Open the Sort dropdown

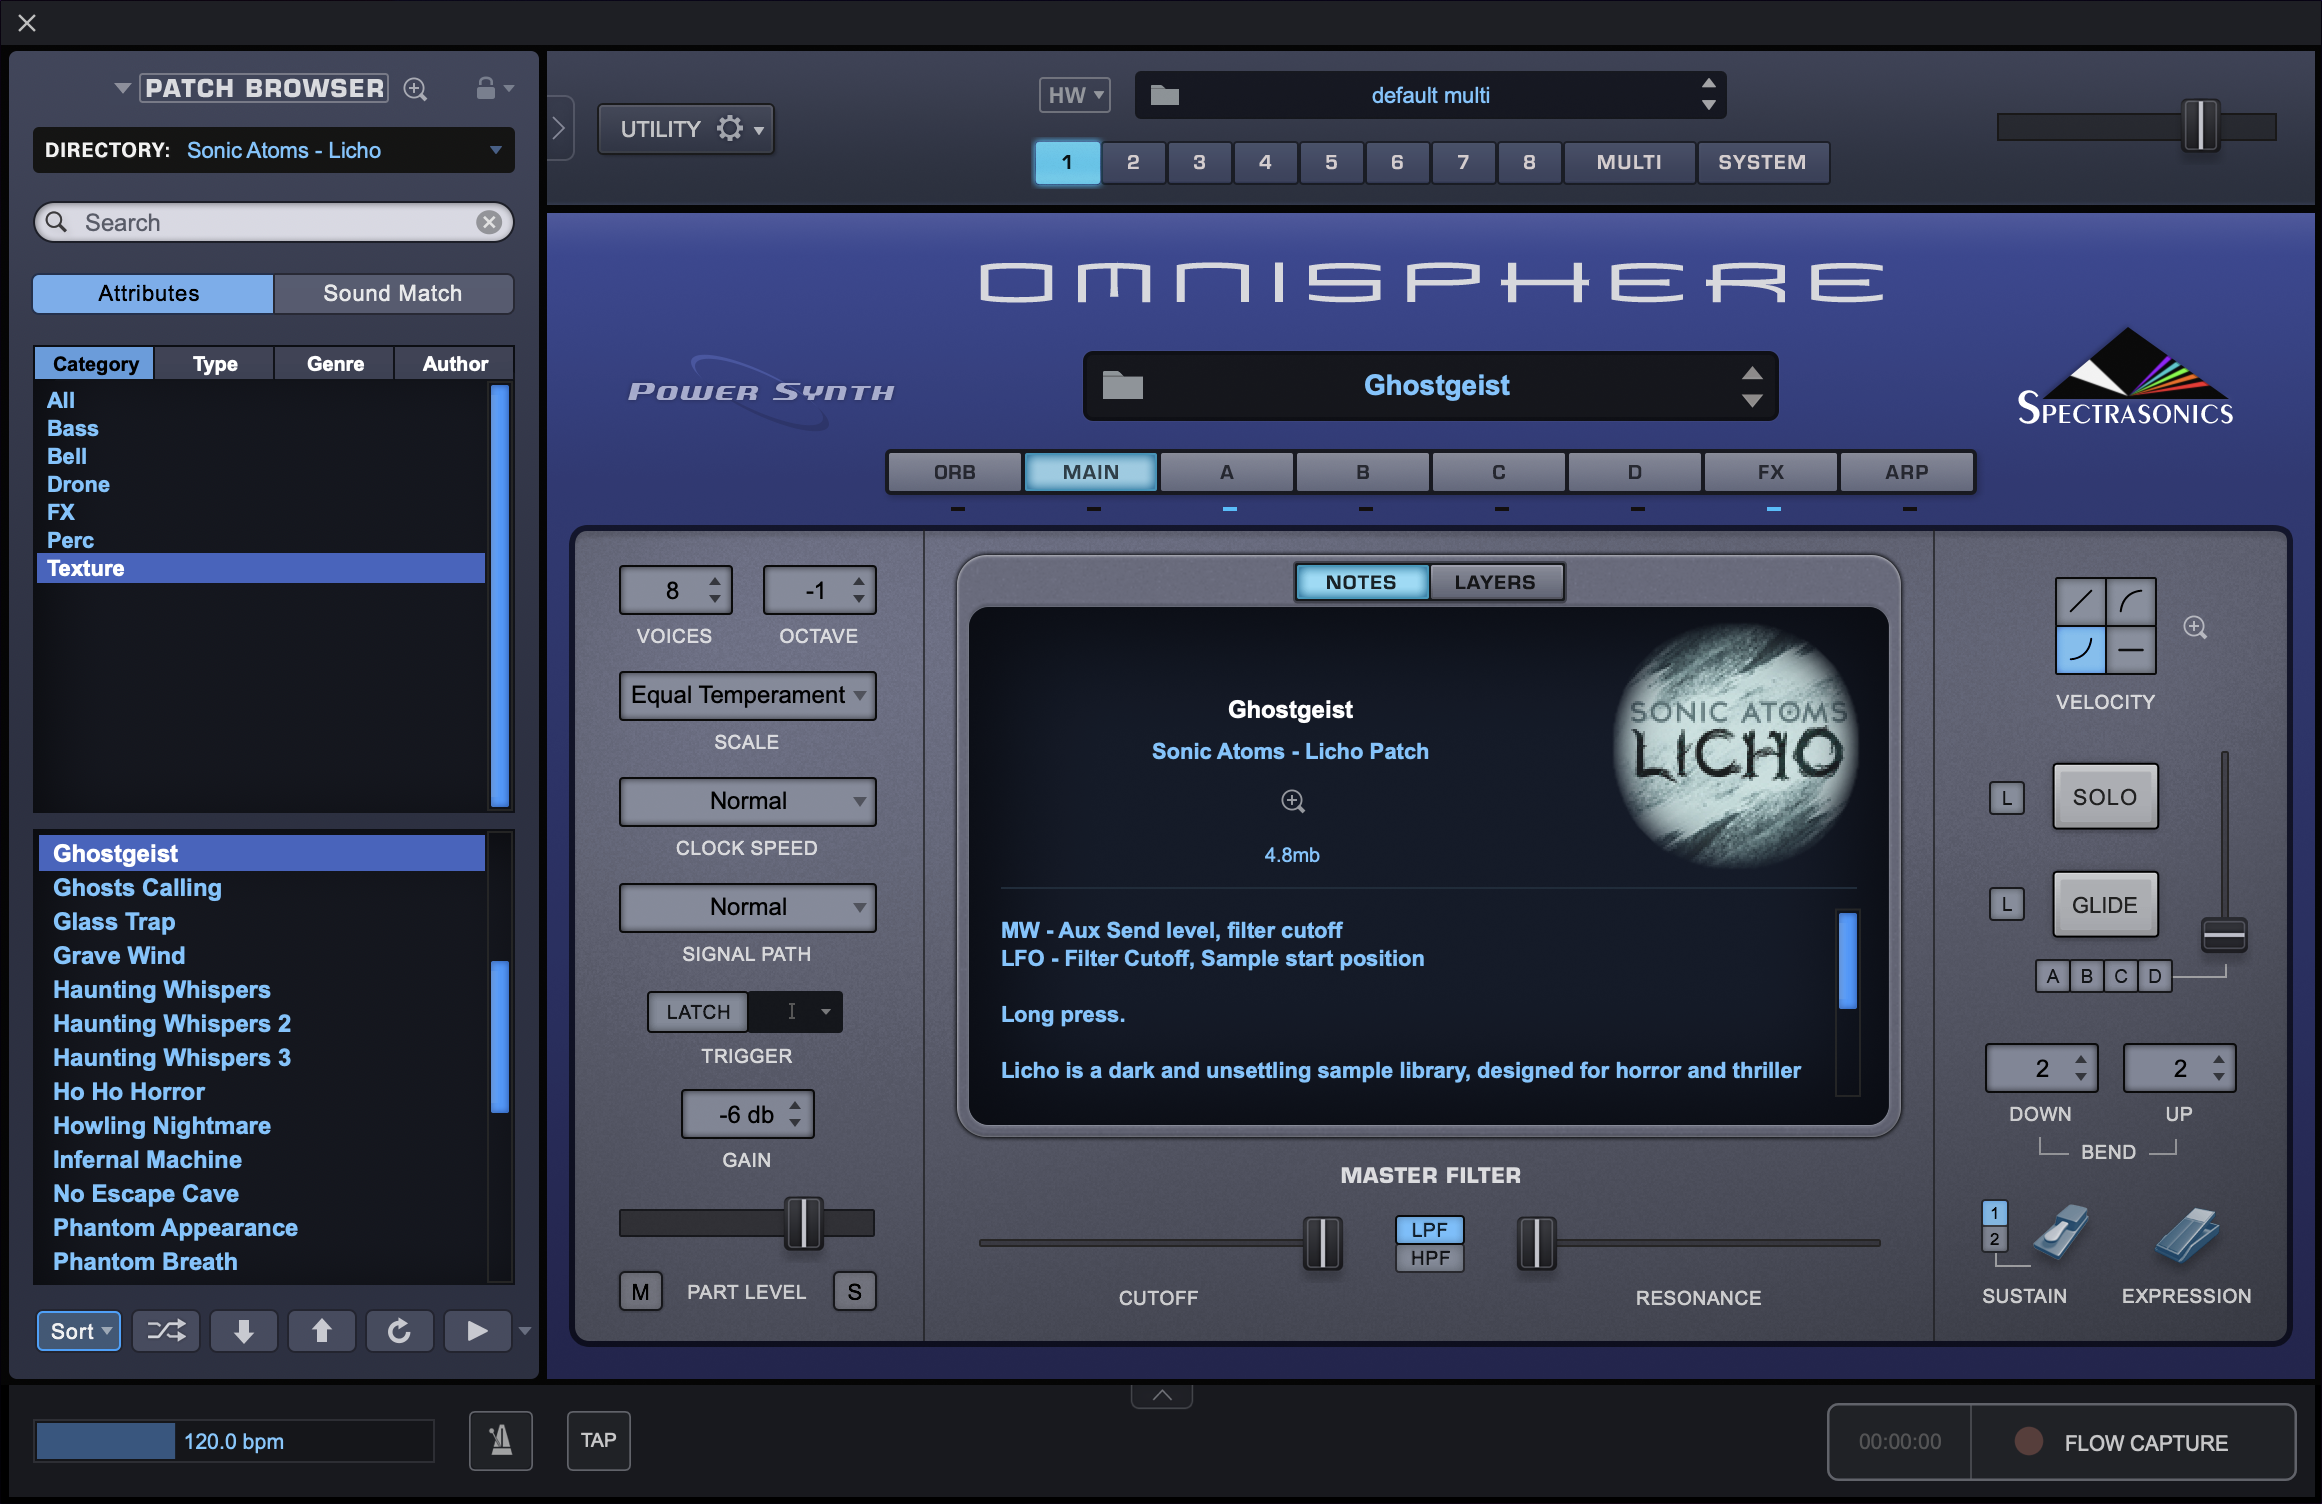[x=79, y=1331]
